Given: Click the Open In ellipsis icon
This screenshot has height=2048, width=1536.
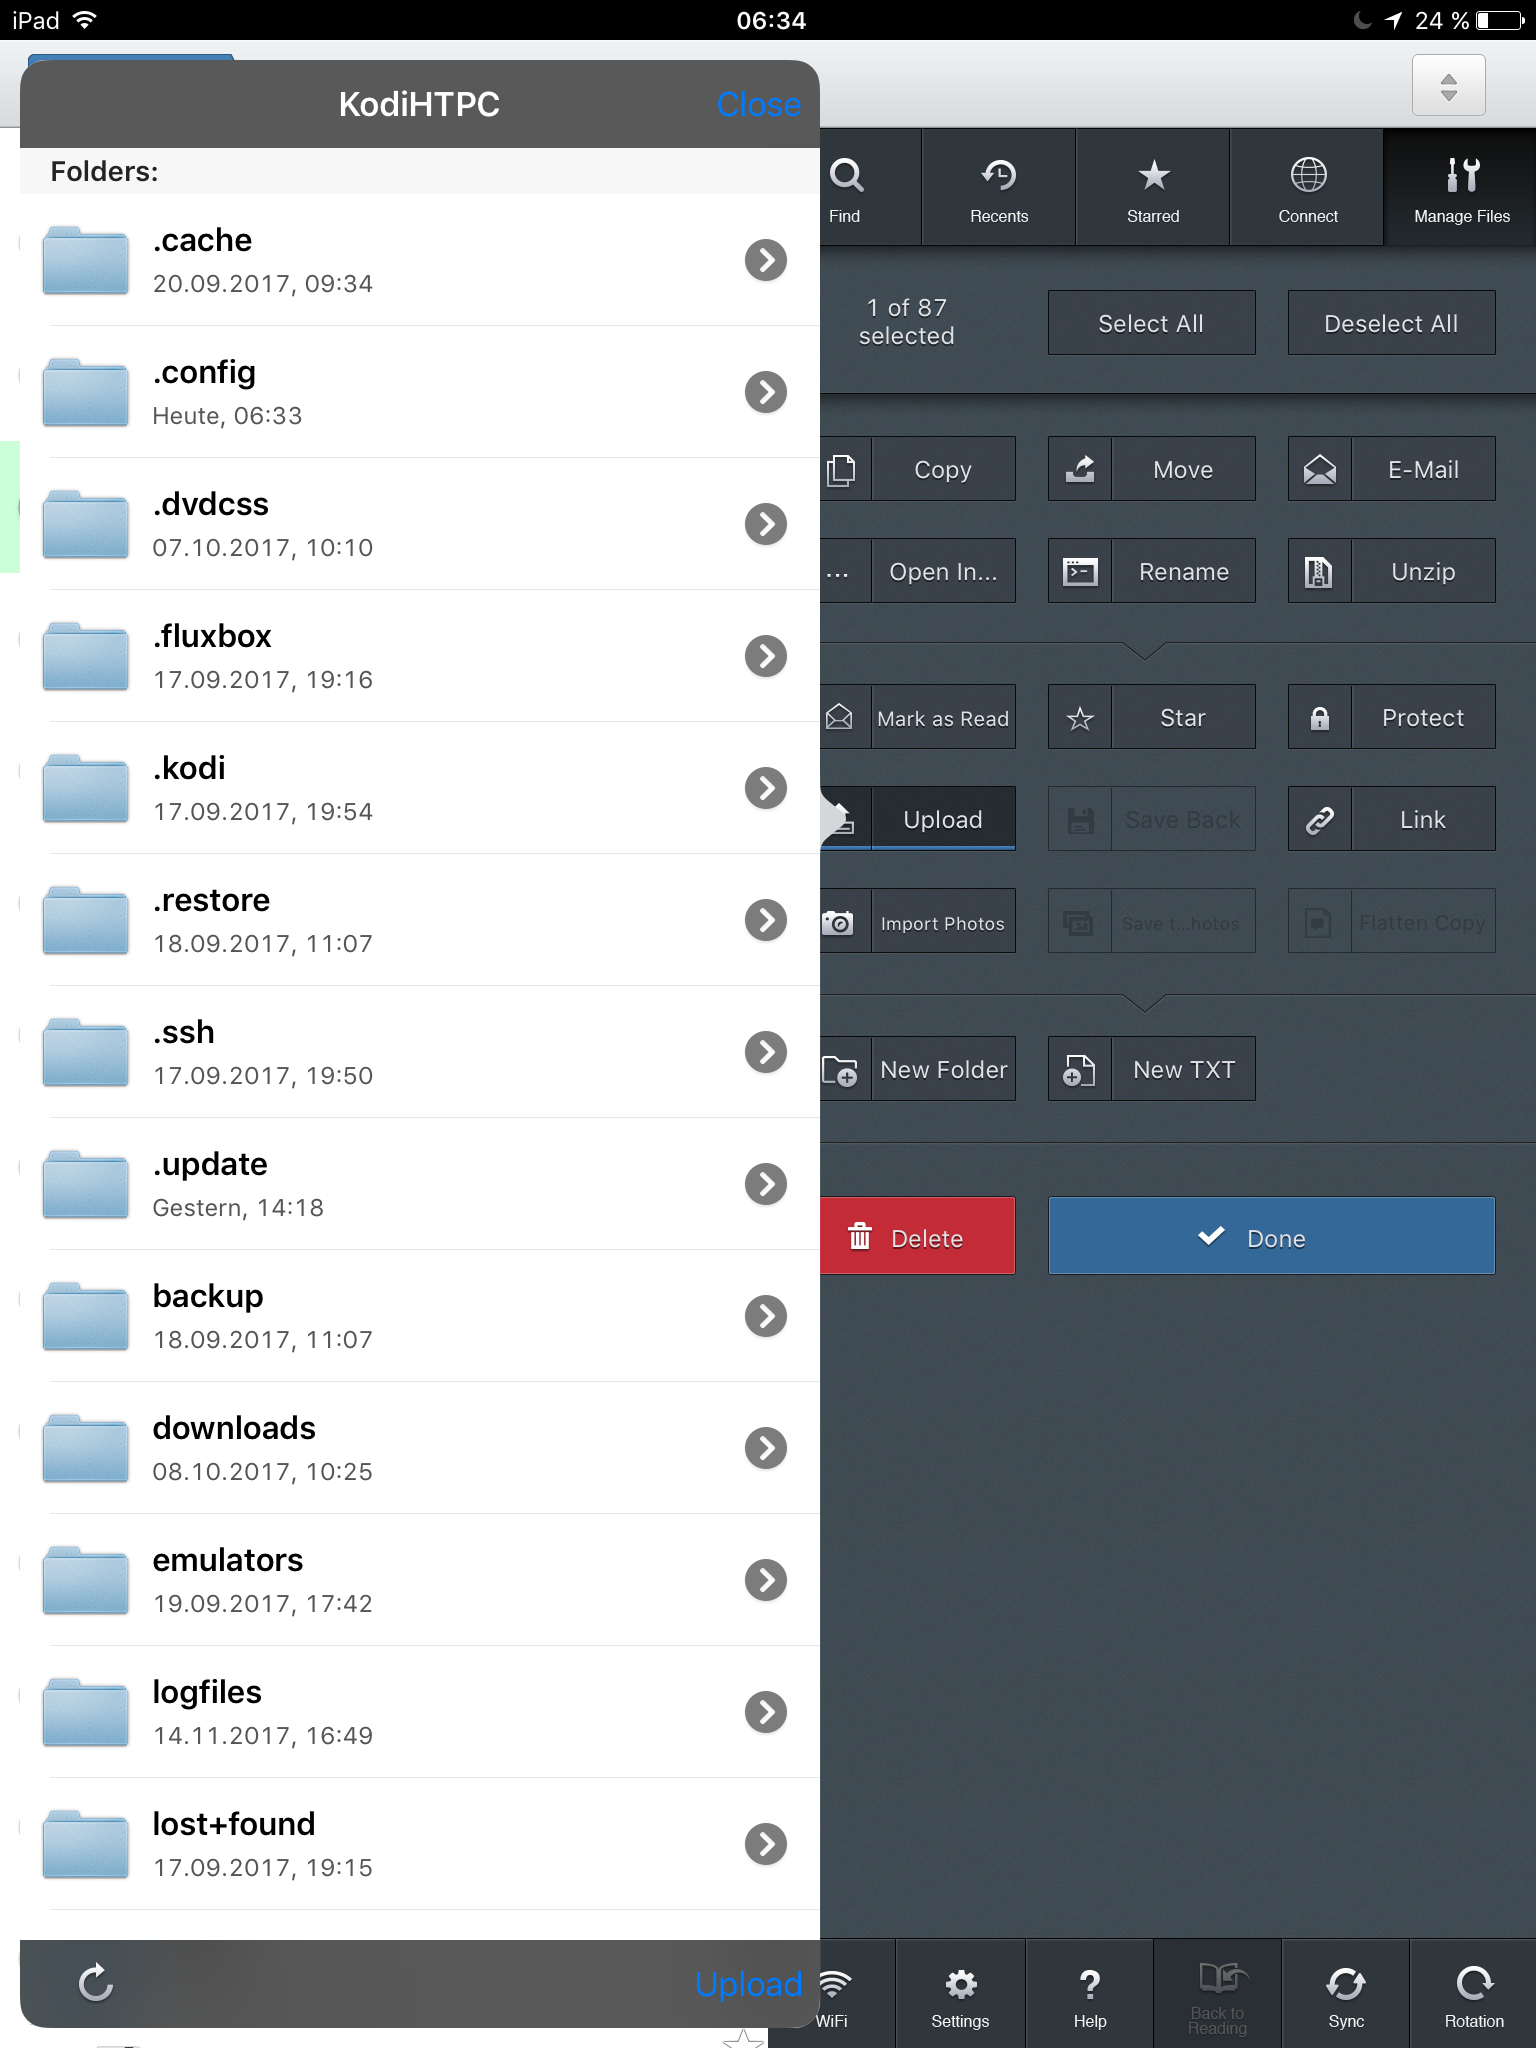Looking at the screenshot, I should tap(838, 573).
